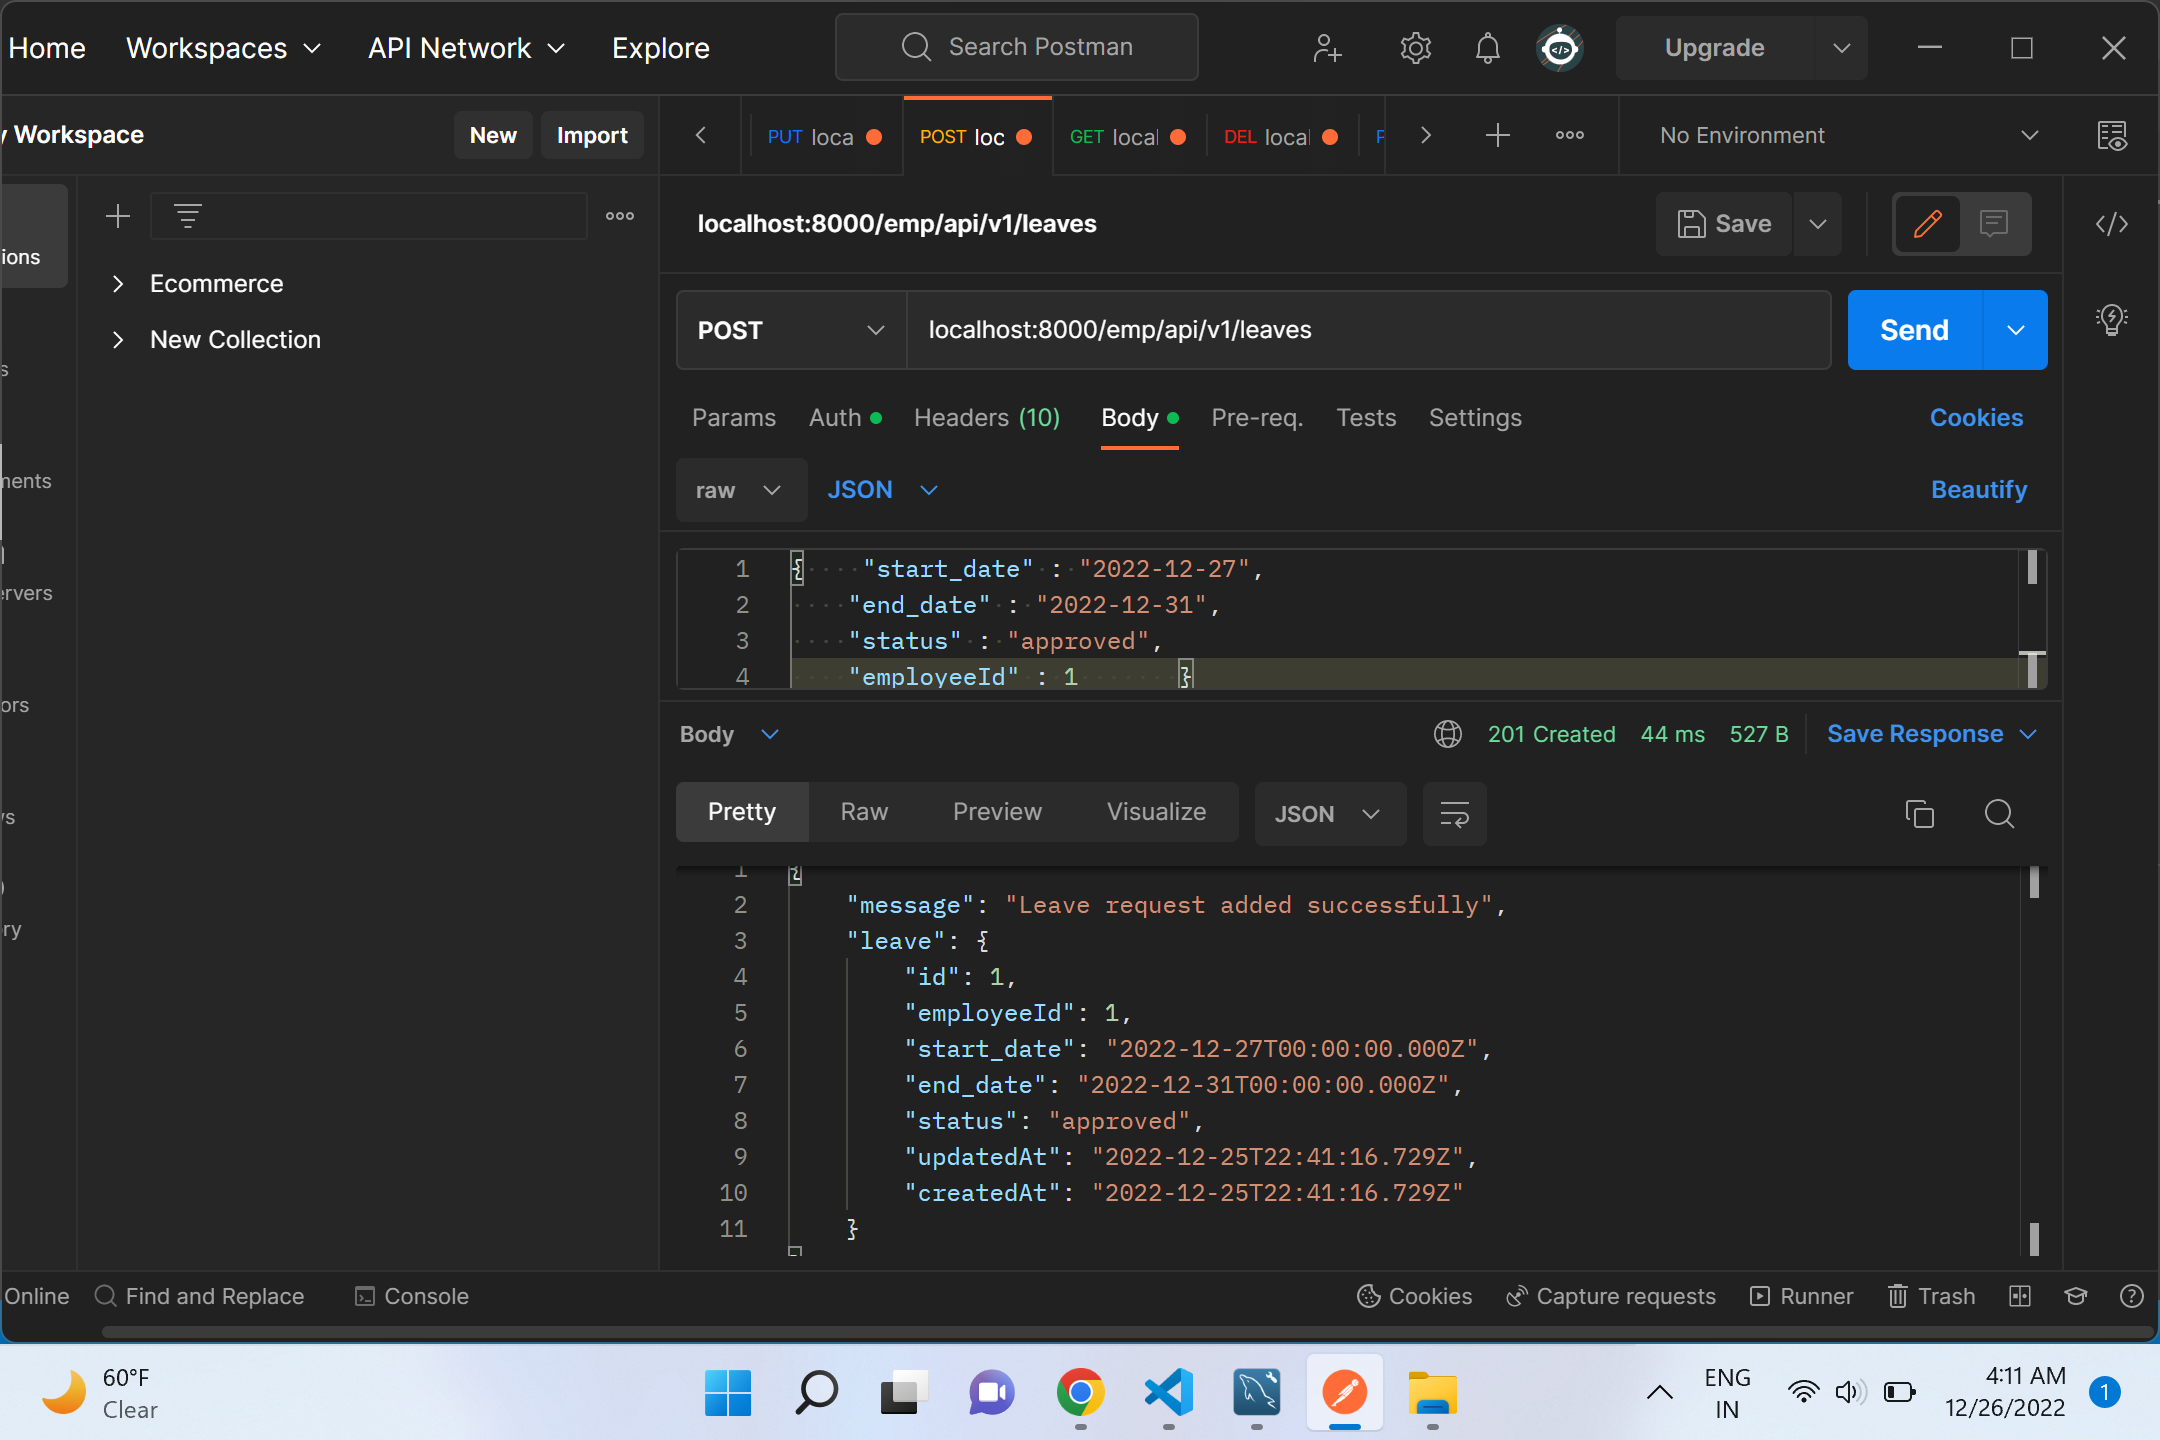Switch to the Tests tab
Image resolution: width=2160 pixels, height=1440 pixels.
(1366, 418)
